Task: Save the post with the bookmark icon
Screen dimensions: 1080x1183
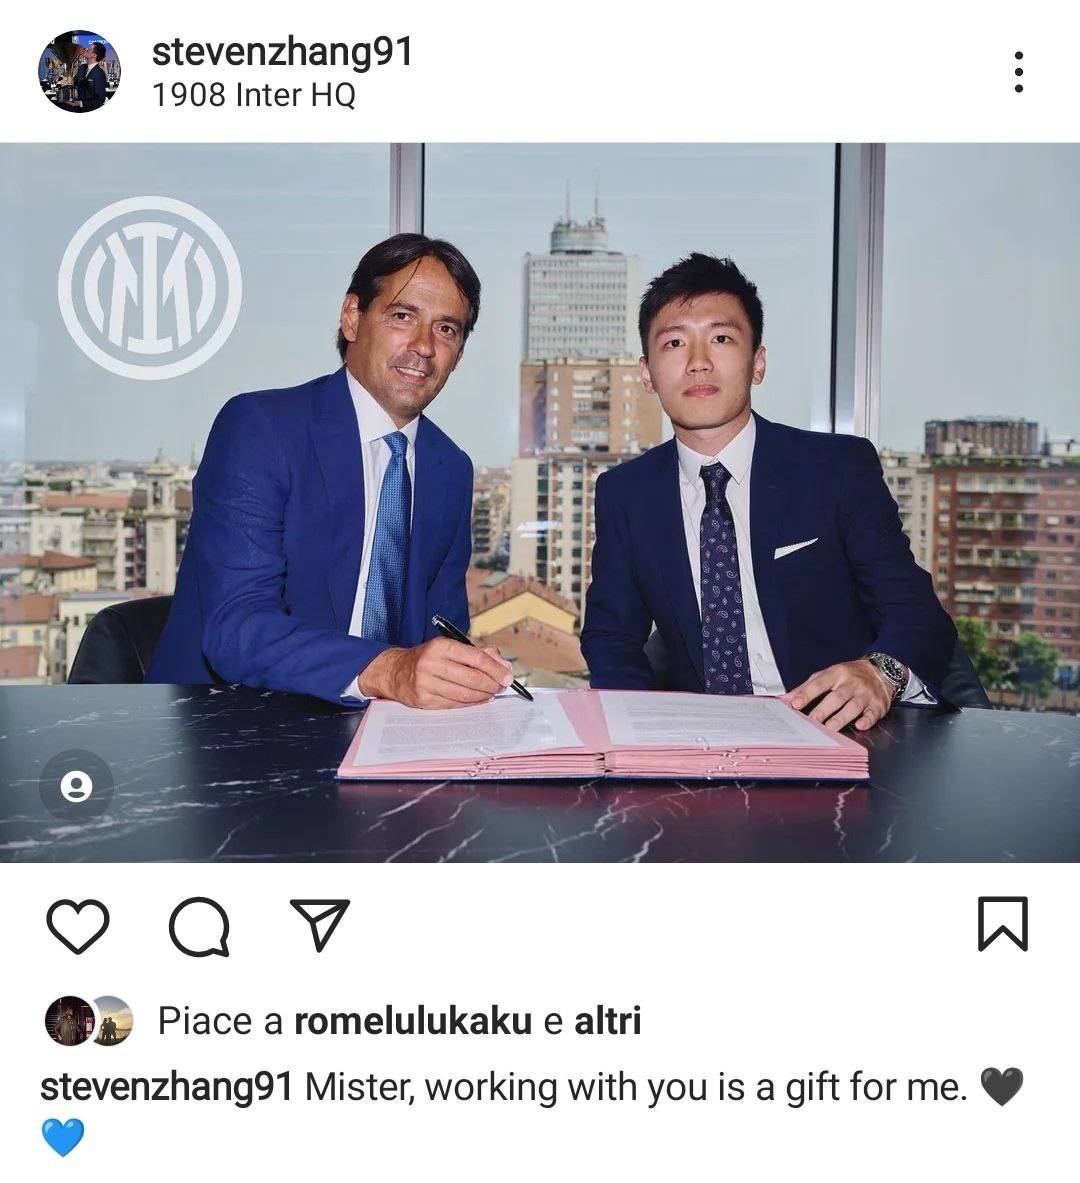Action: click(1003, 923)
